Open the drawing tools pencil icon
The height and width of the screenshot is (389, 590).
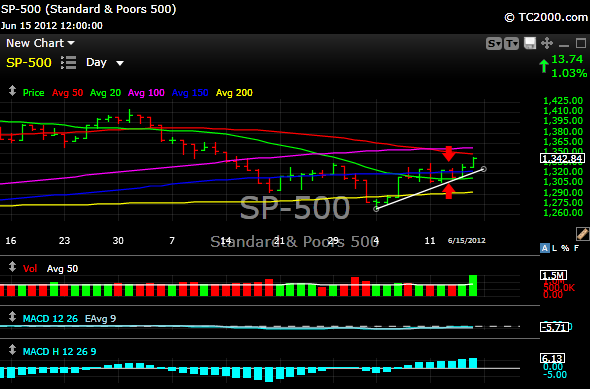(x=582, y=234)
